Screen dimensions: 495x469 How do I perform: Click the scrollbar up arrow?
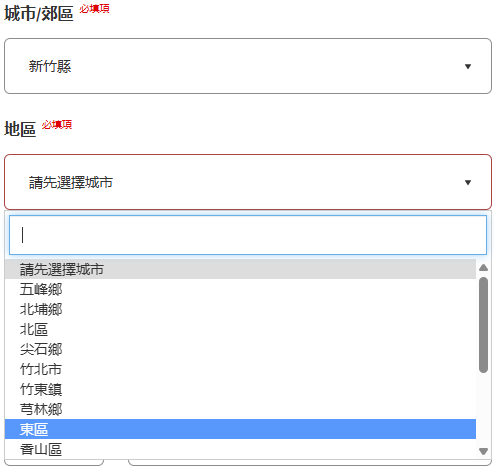tap(483, 268)
